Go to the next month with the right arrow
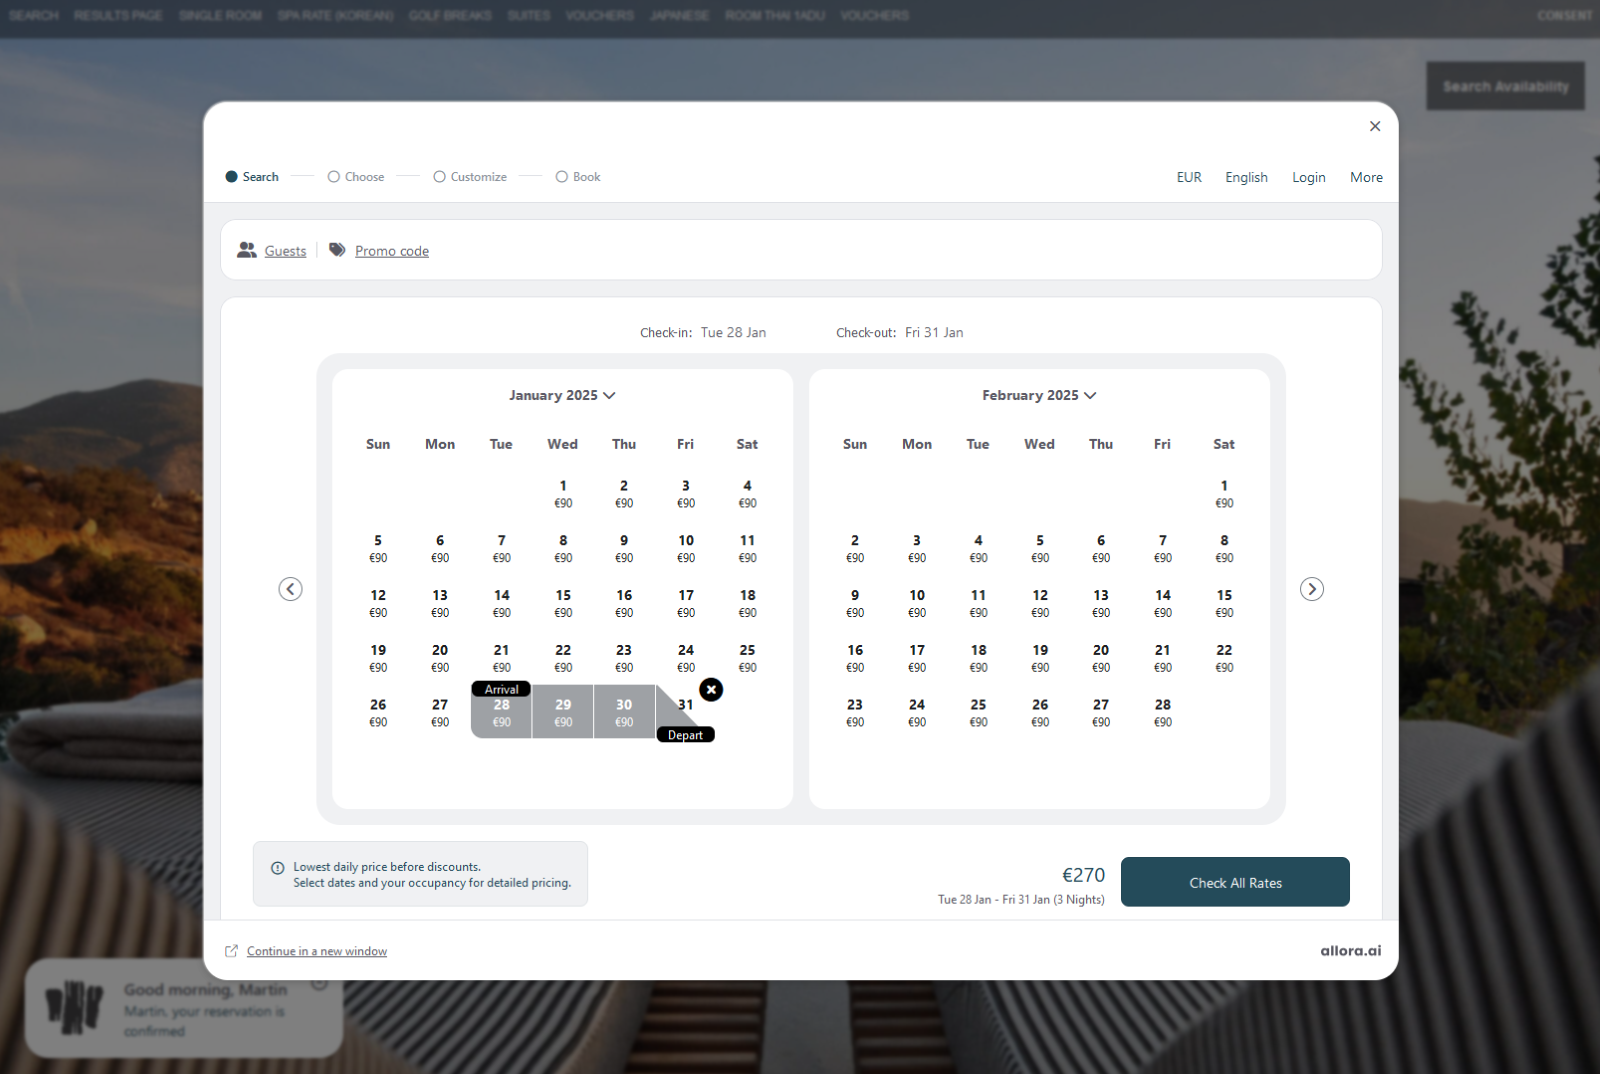Viewport: 1600px width, 1074px height. point(1312,589)
